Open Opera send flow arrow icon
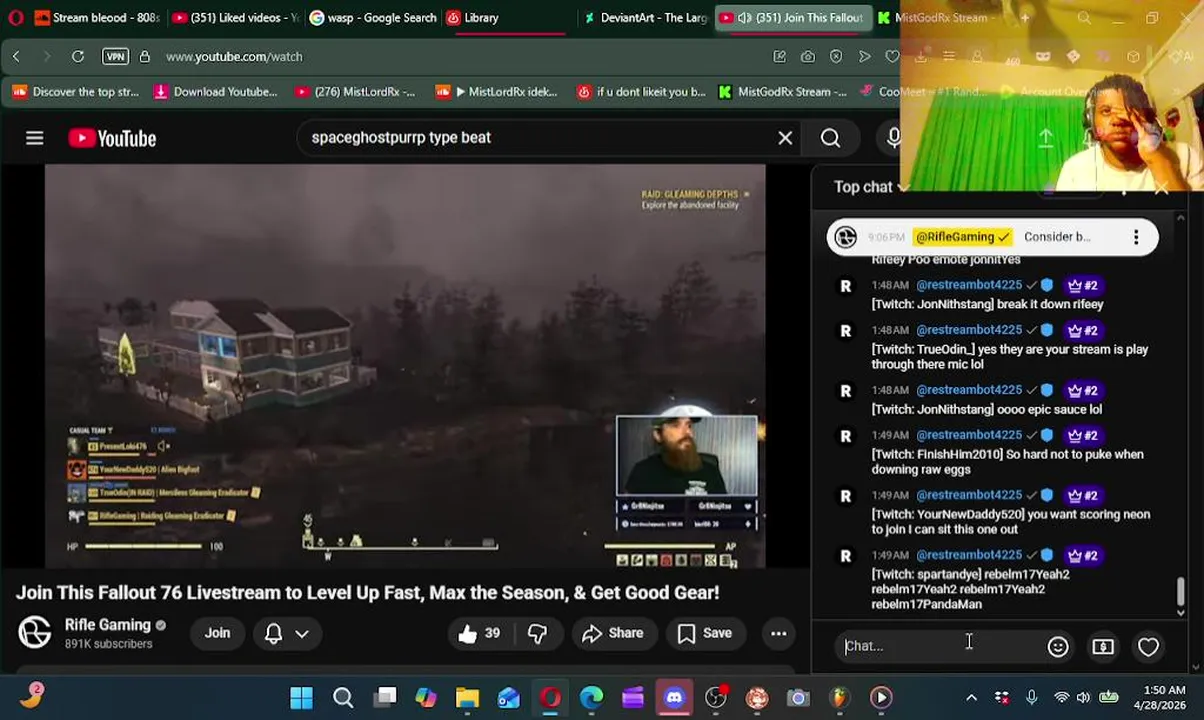 click(x=864, y=57)
